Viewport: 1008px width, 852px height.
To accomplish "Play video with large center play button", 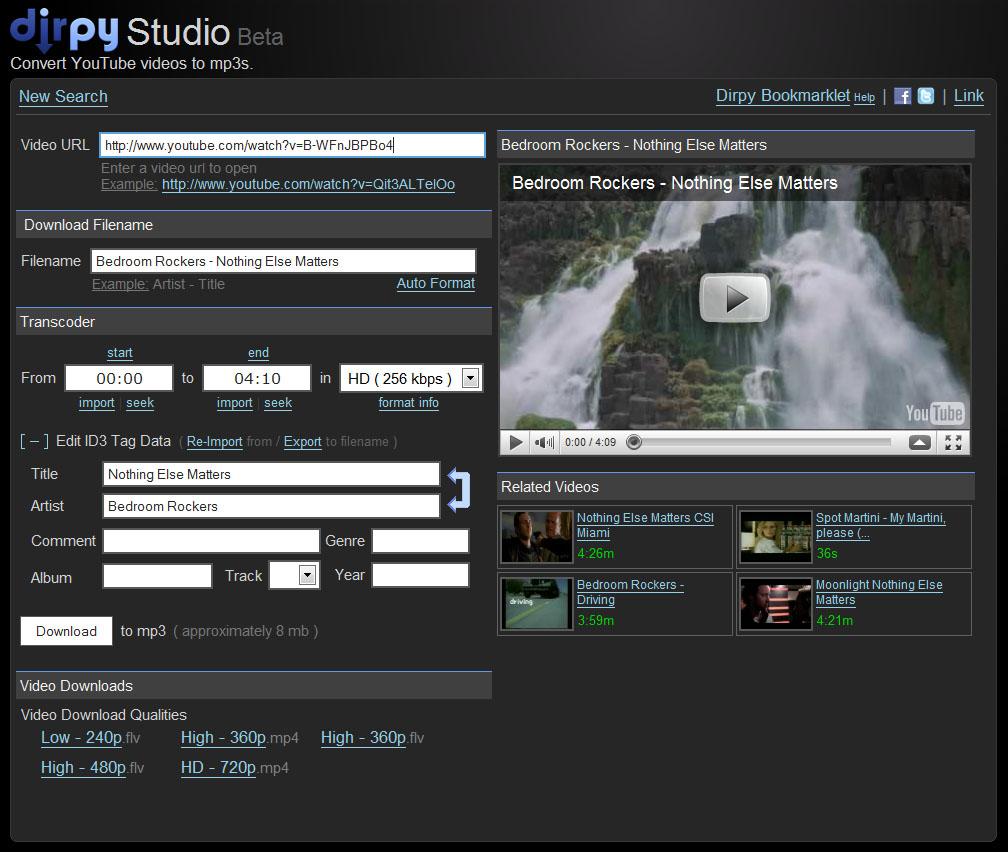I will tap(734, 298).
